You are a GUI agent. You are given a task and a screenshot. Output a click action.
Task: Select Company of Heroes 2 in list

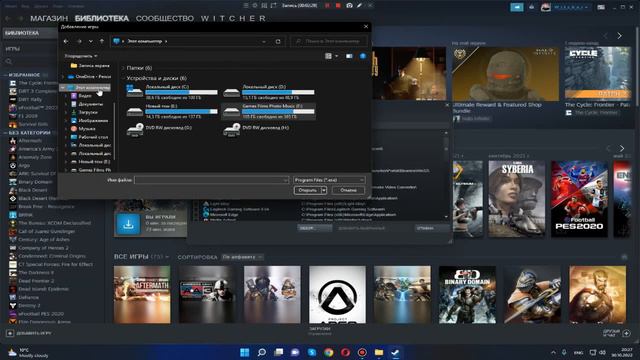pos(43,248)
